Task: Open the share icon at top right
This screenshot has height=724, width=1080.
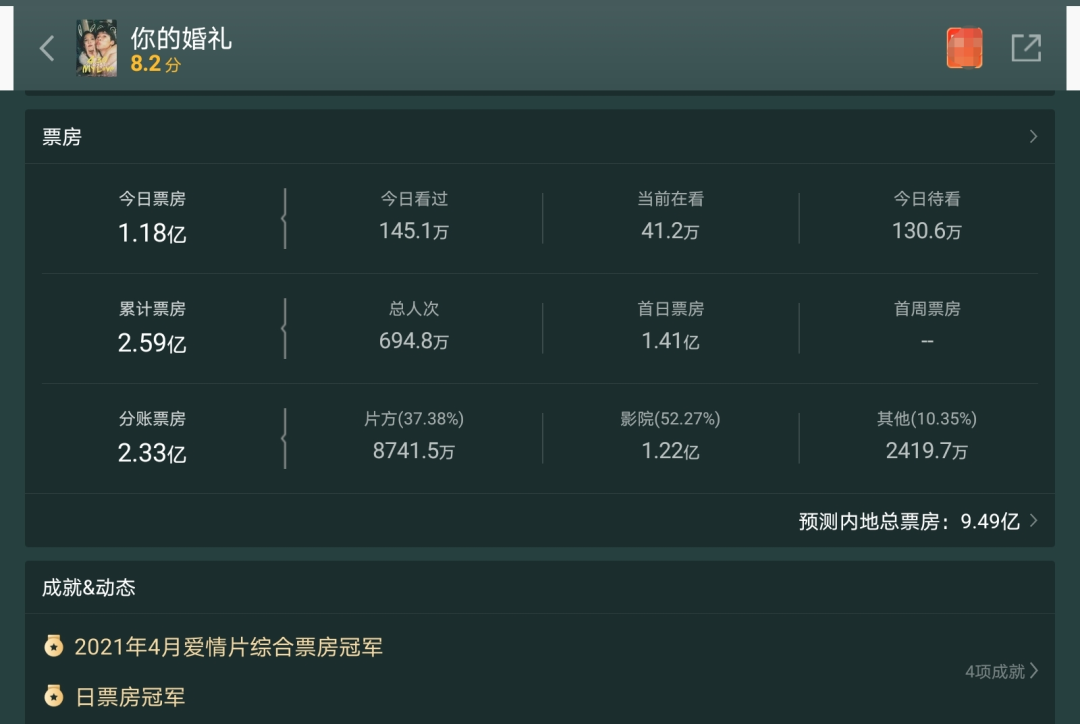Action: [1026, 48]
